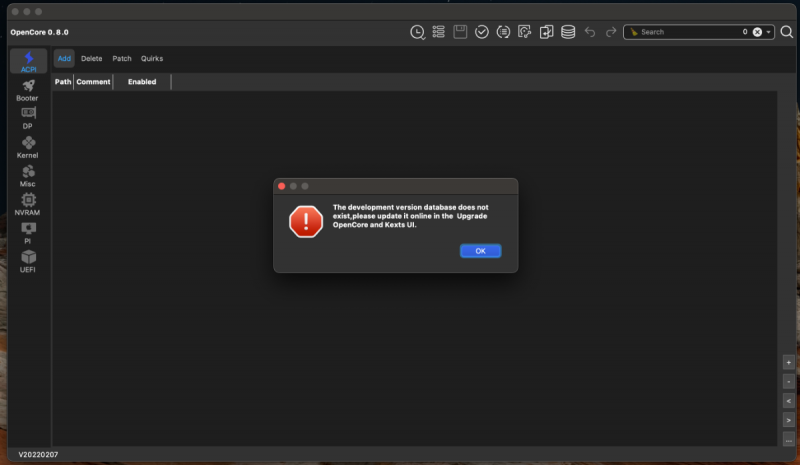Click the OpenCore 0.8.0 title text
800x465 pixels.
(x=39, y=32)
